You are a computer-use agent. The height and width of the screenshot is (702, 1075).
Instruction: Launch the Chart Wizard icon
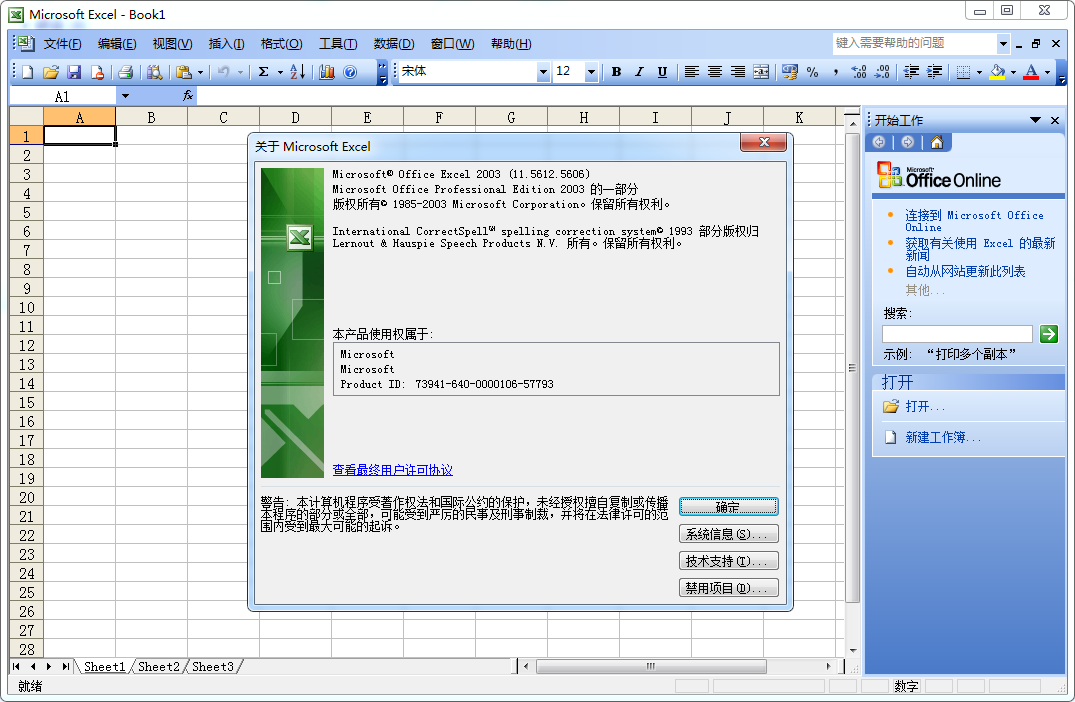click(x=327, y=72)
